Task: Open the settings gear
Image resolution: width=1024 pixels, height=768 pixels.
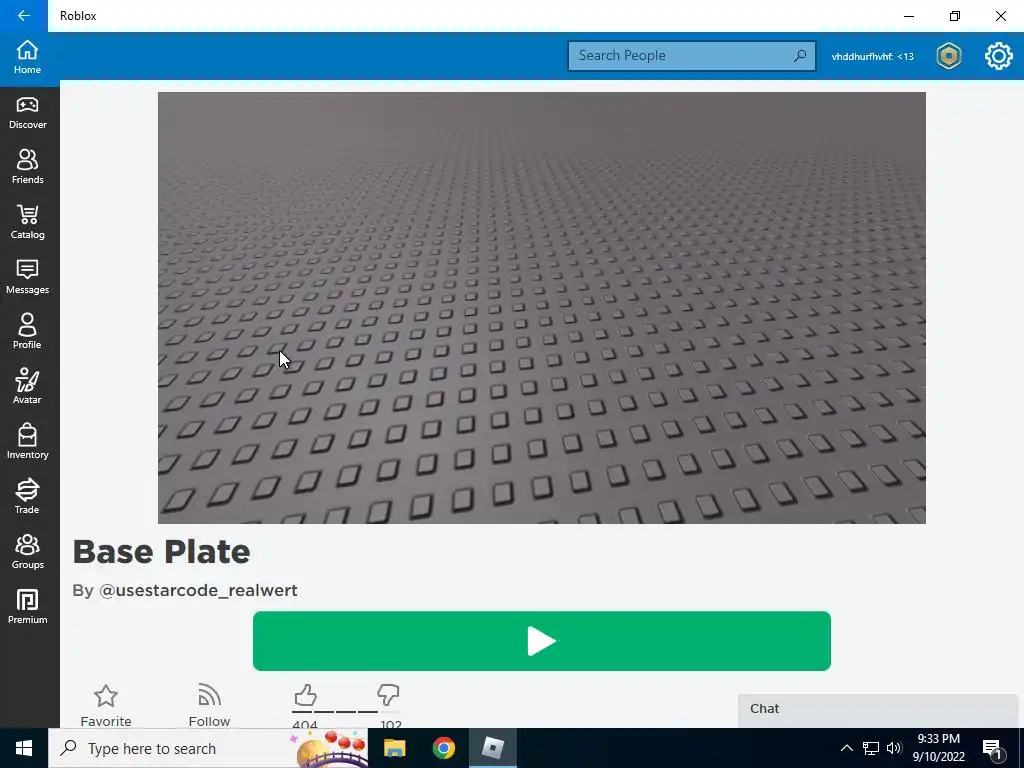Action: (x=999, y=56)
